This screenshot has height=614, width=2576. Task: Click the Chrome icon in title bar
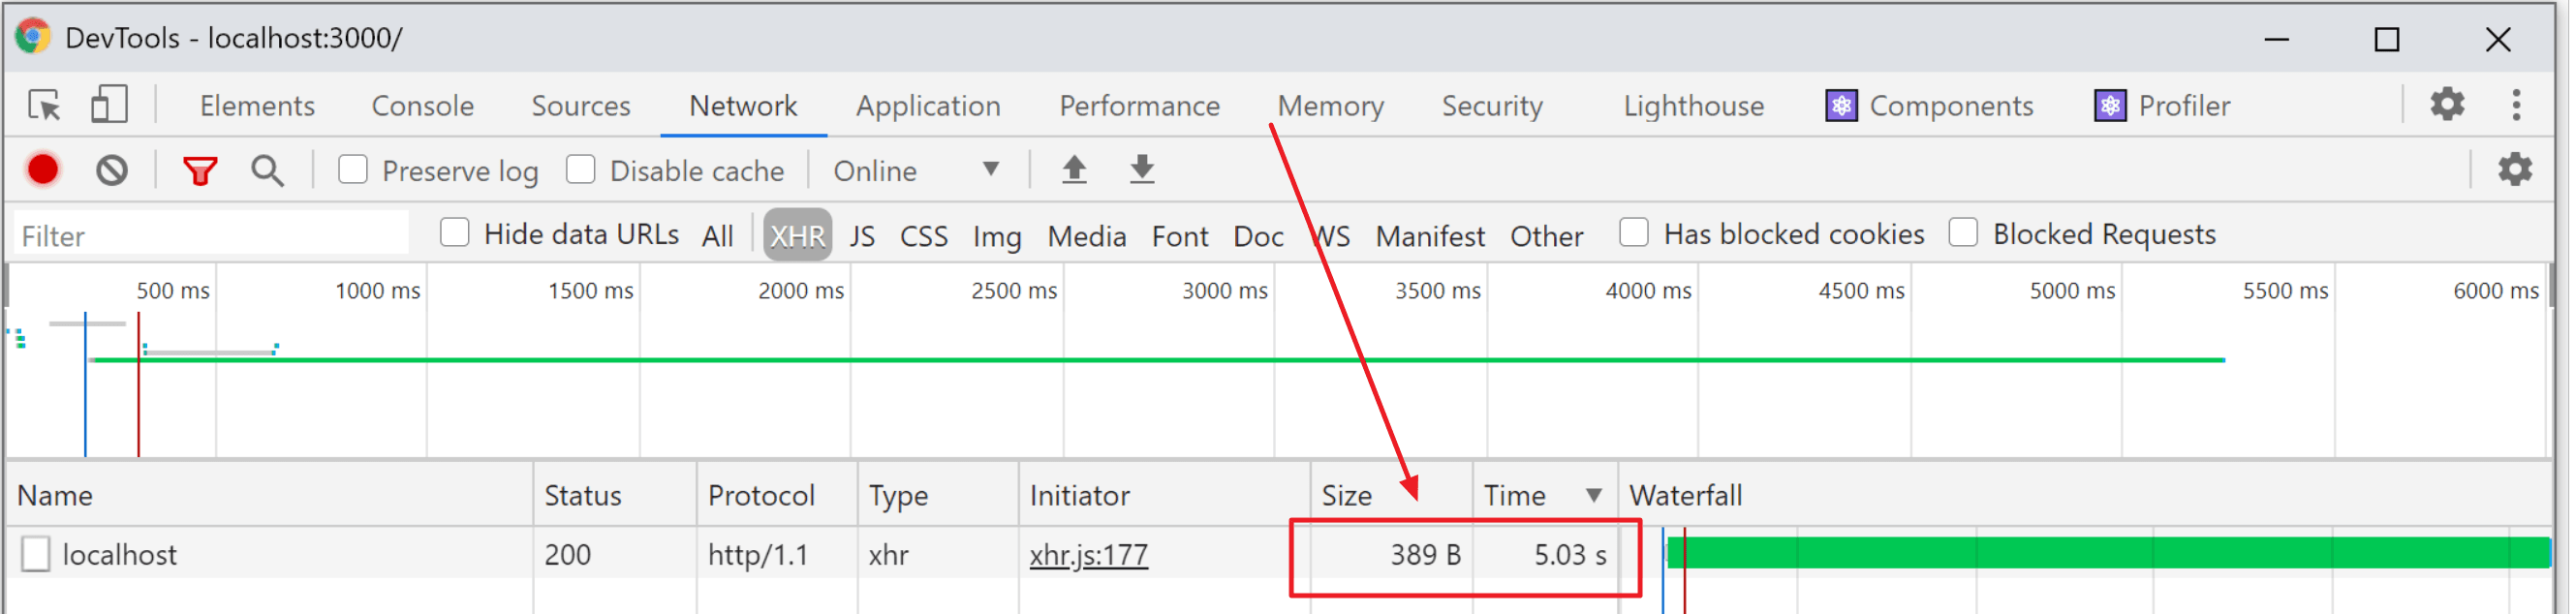click(33, 37)
